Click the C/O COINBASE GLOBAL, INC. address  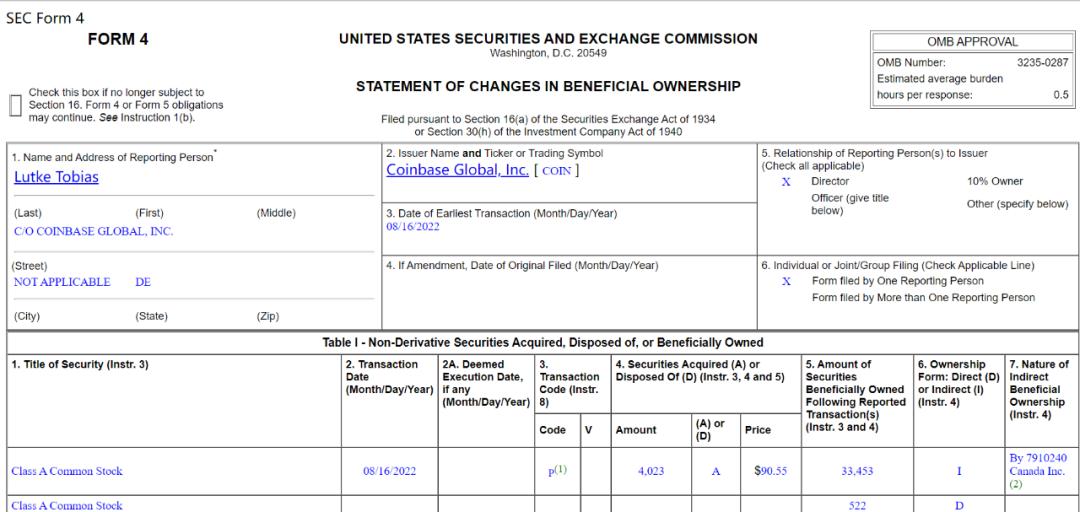click(x=93, y=232)
